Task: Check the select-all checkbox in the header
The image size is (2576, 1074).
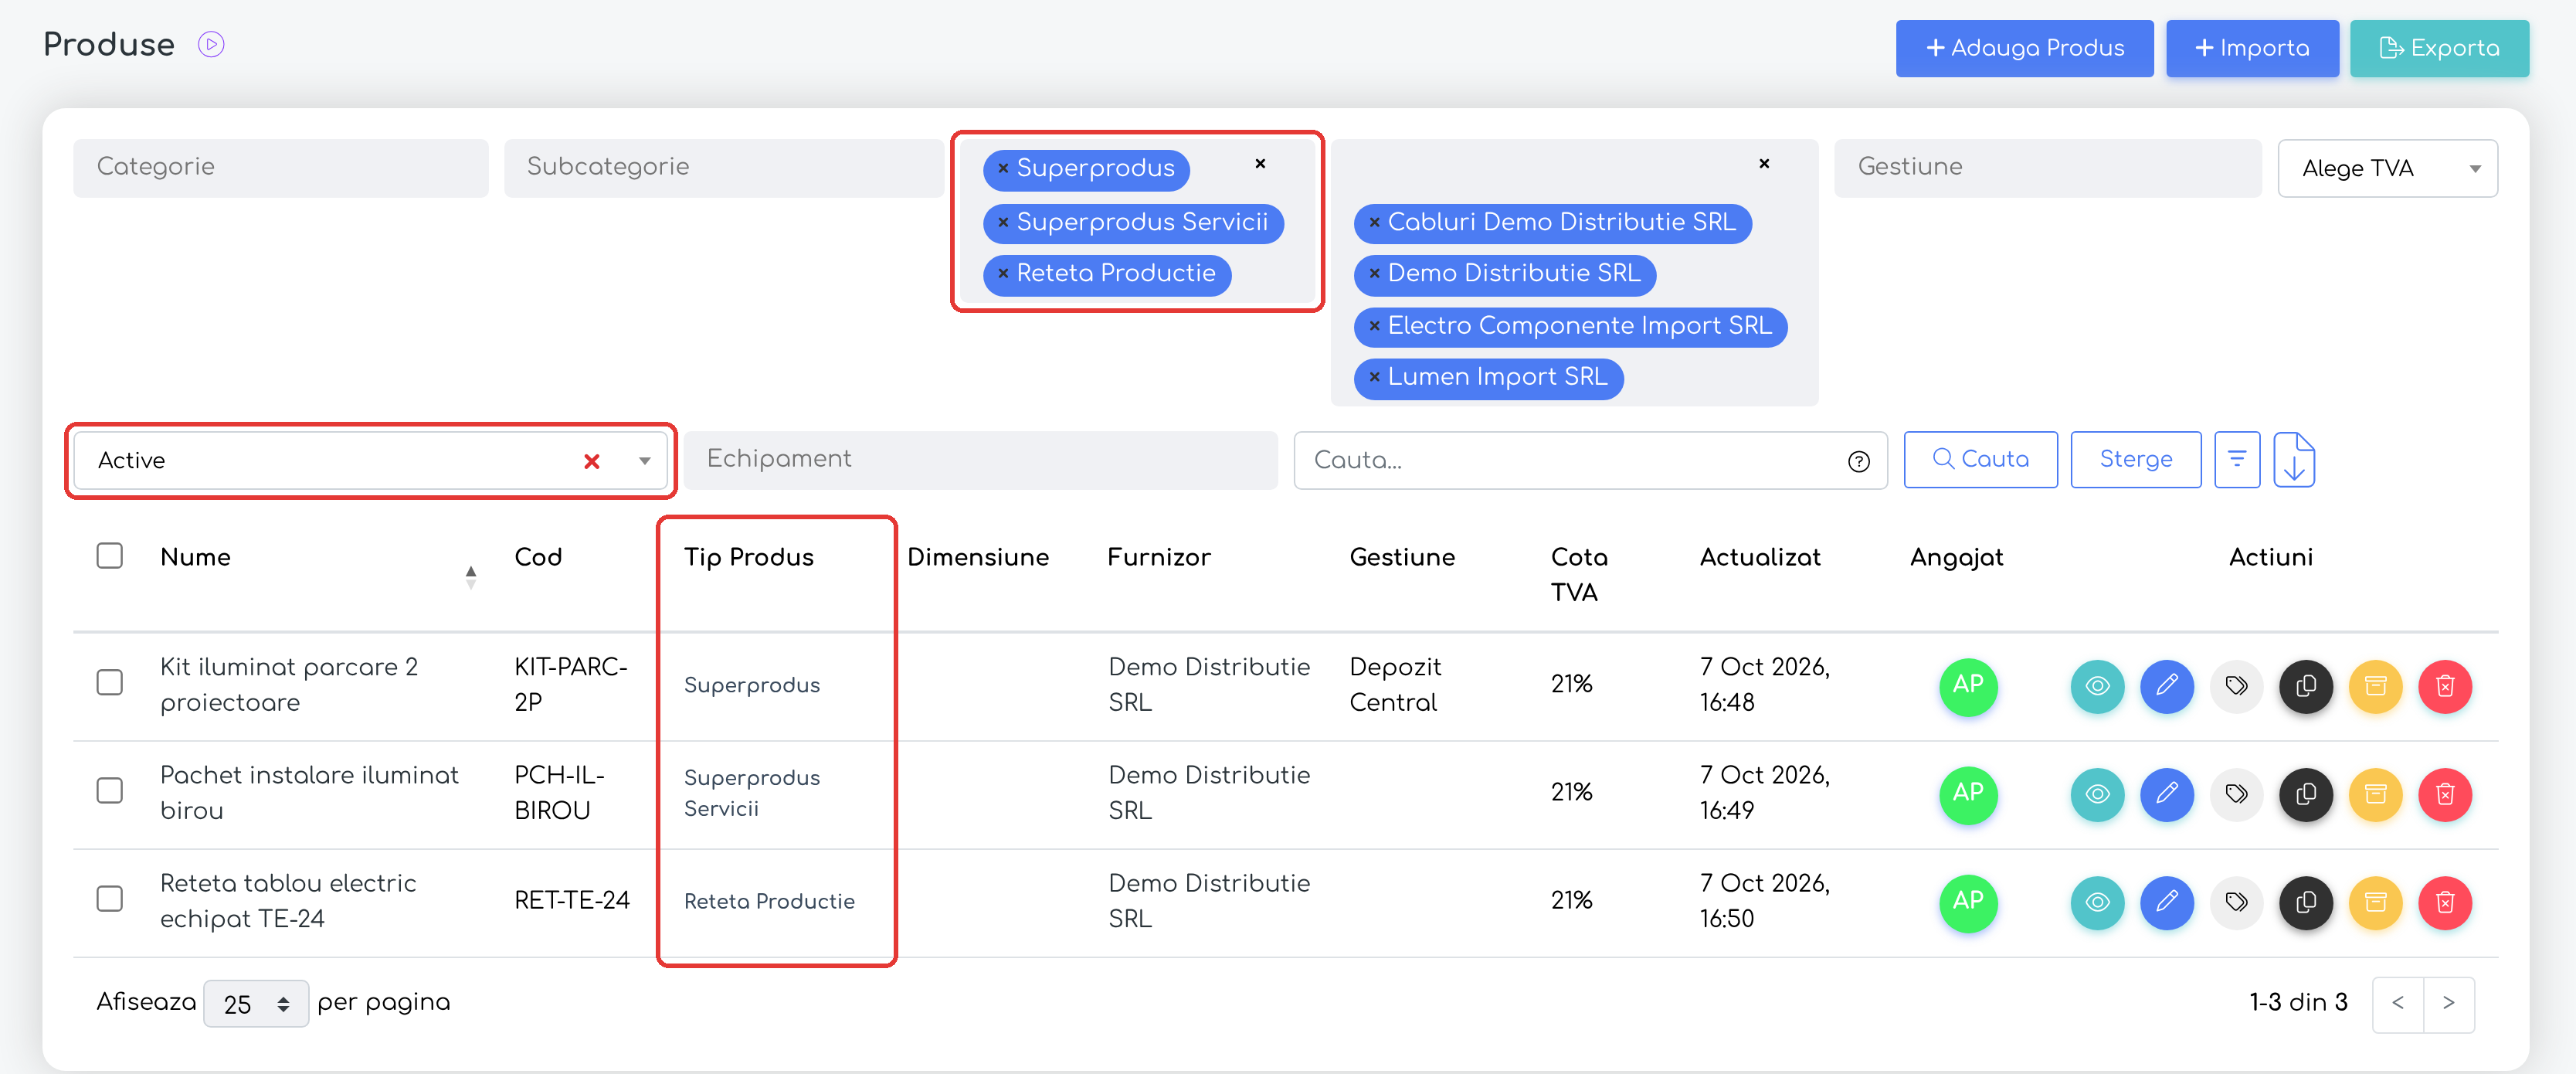Action: point(110,556)
